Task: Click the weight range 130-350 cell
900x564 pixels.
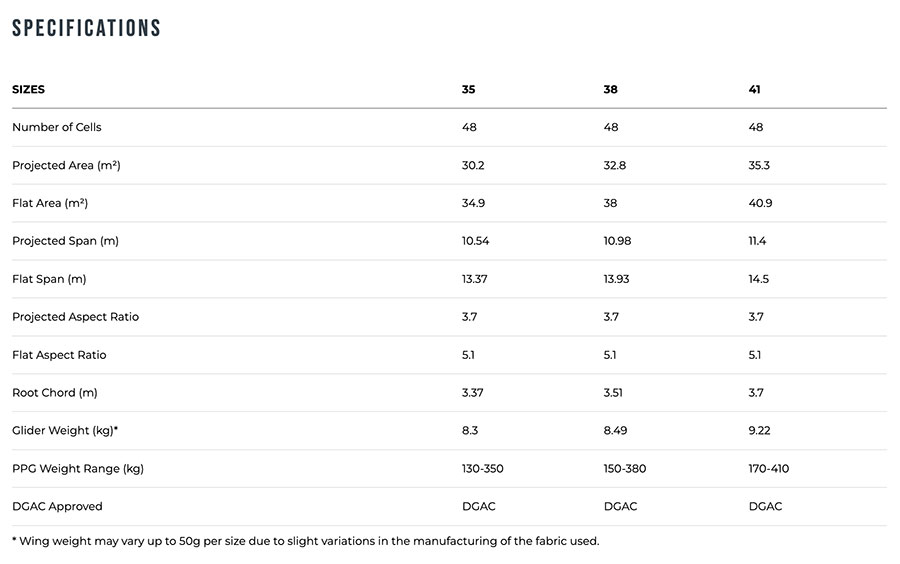Action: tap(483, 469)
